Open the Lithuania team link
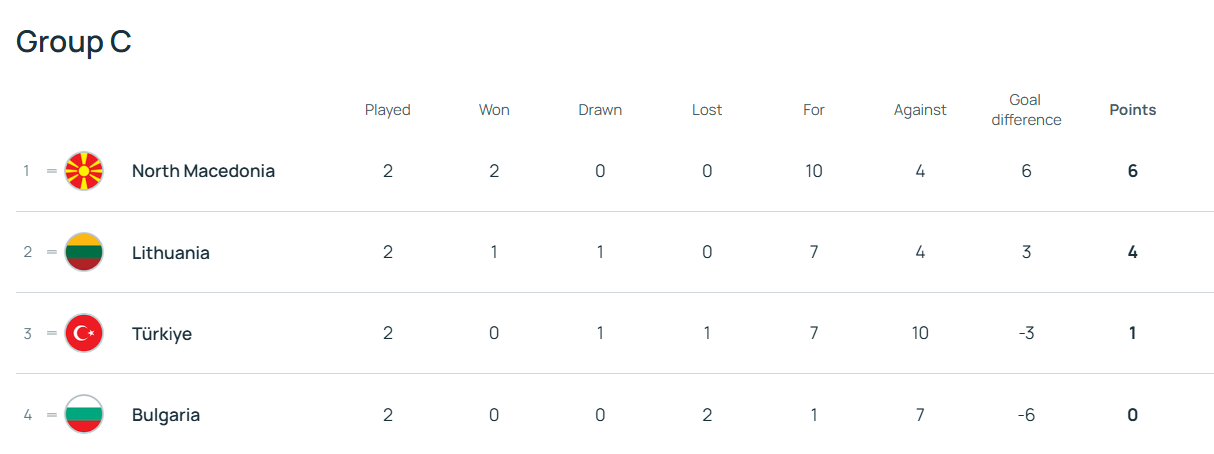This screenshot has height=454, width=1214. (171, 253)
